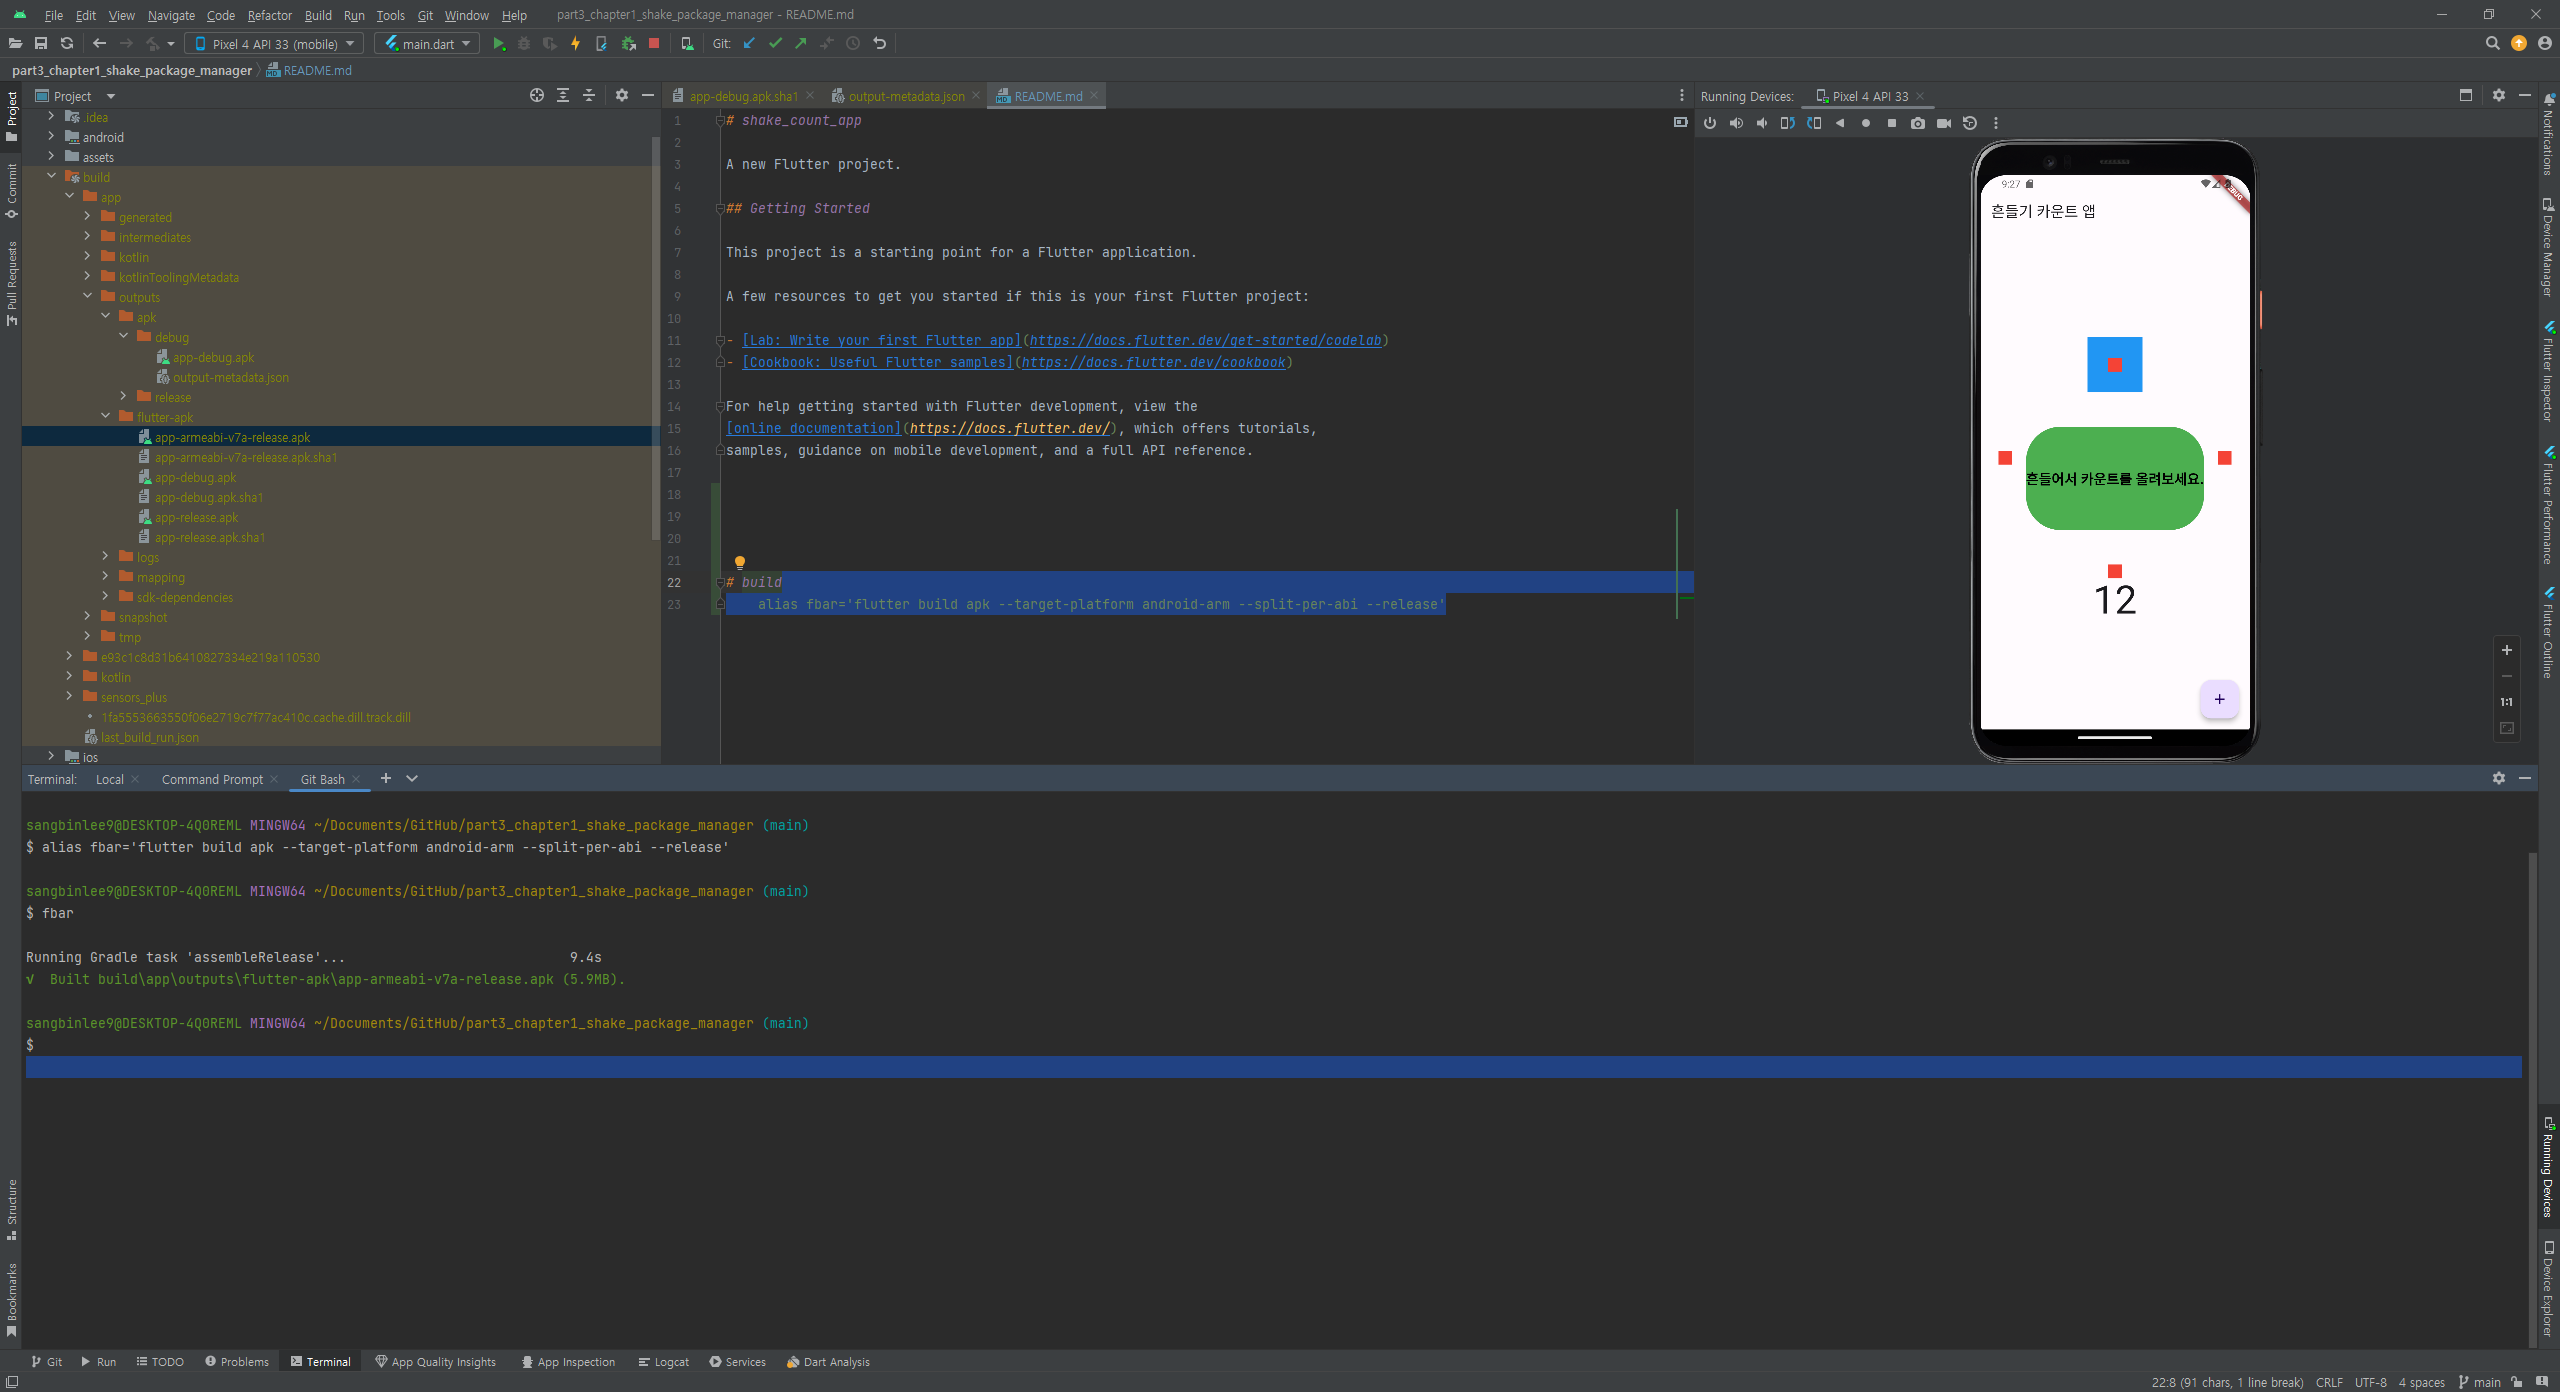Image resolution: width=2560 pixels, height=1392 pixels.
Task: Open the Refactor menu
Action: click(269, 15)
